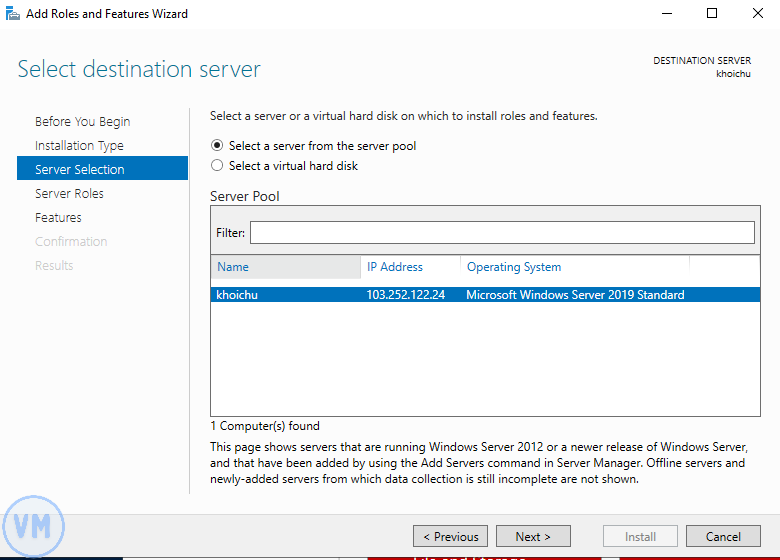
Task: Minimize the wizard window
Action: click(666, 14)
